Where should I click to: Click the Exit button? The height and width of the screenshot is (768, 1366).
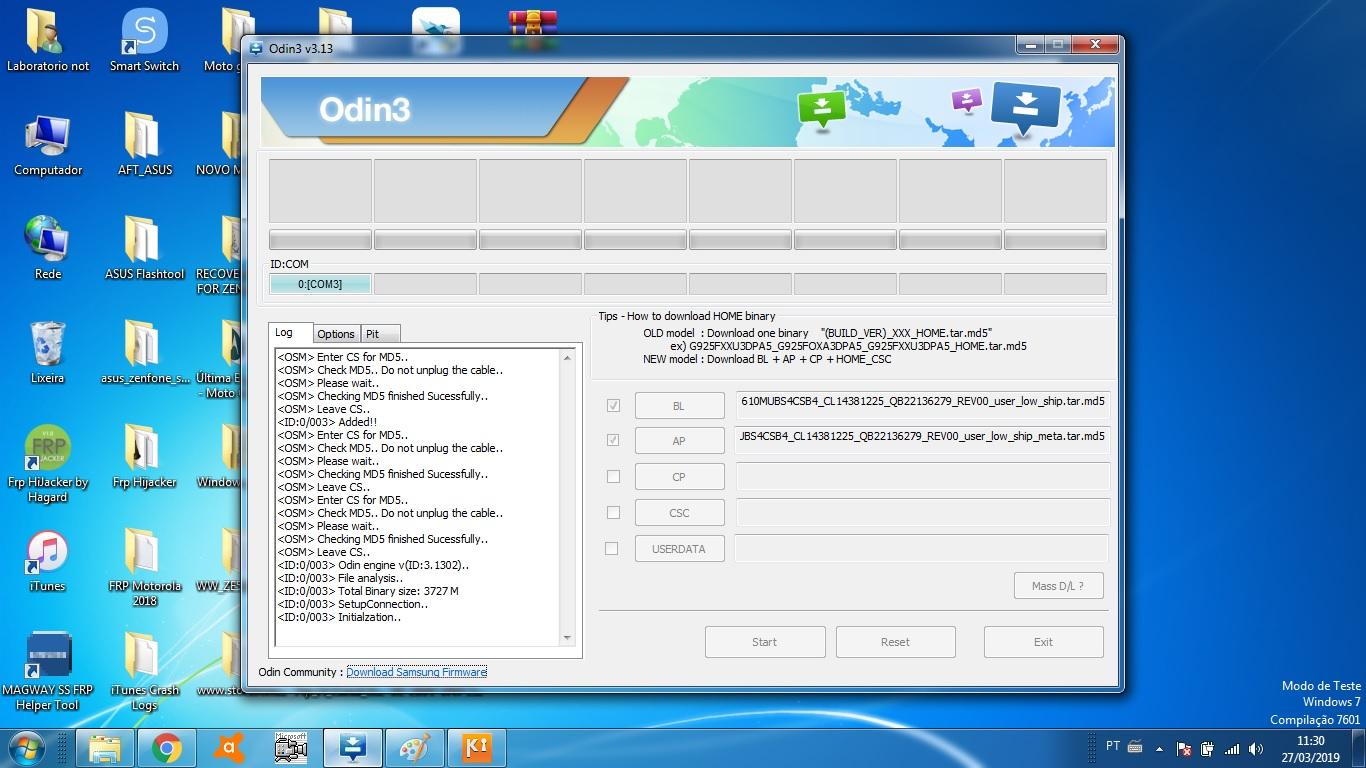(x=1043, y=642)
